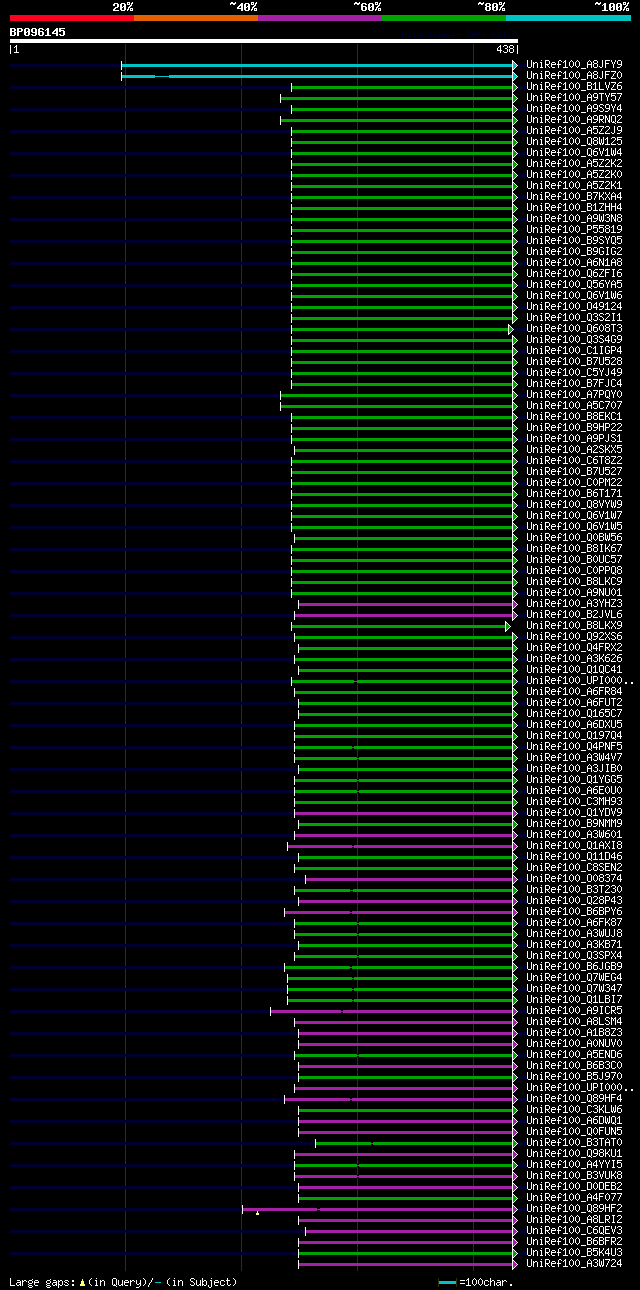Click the purple bar for UniRef100_A3YHZ3

407,604
